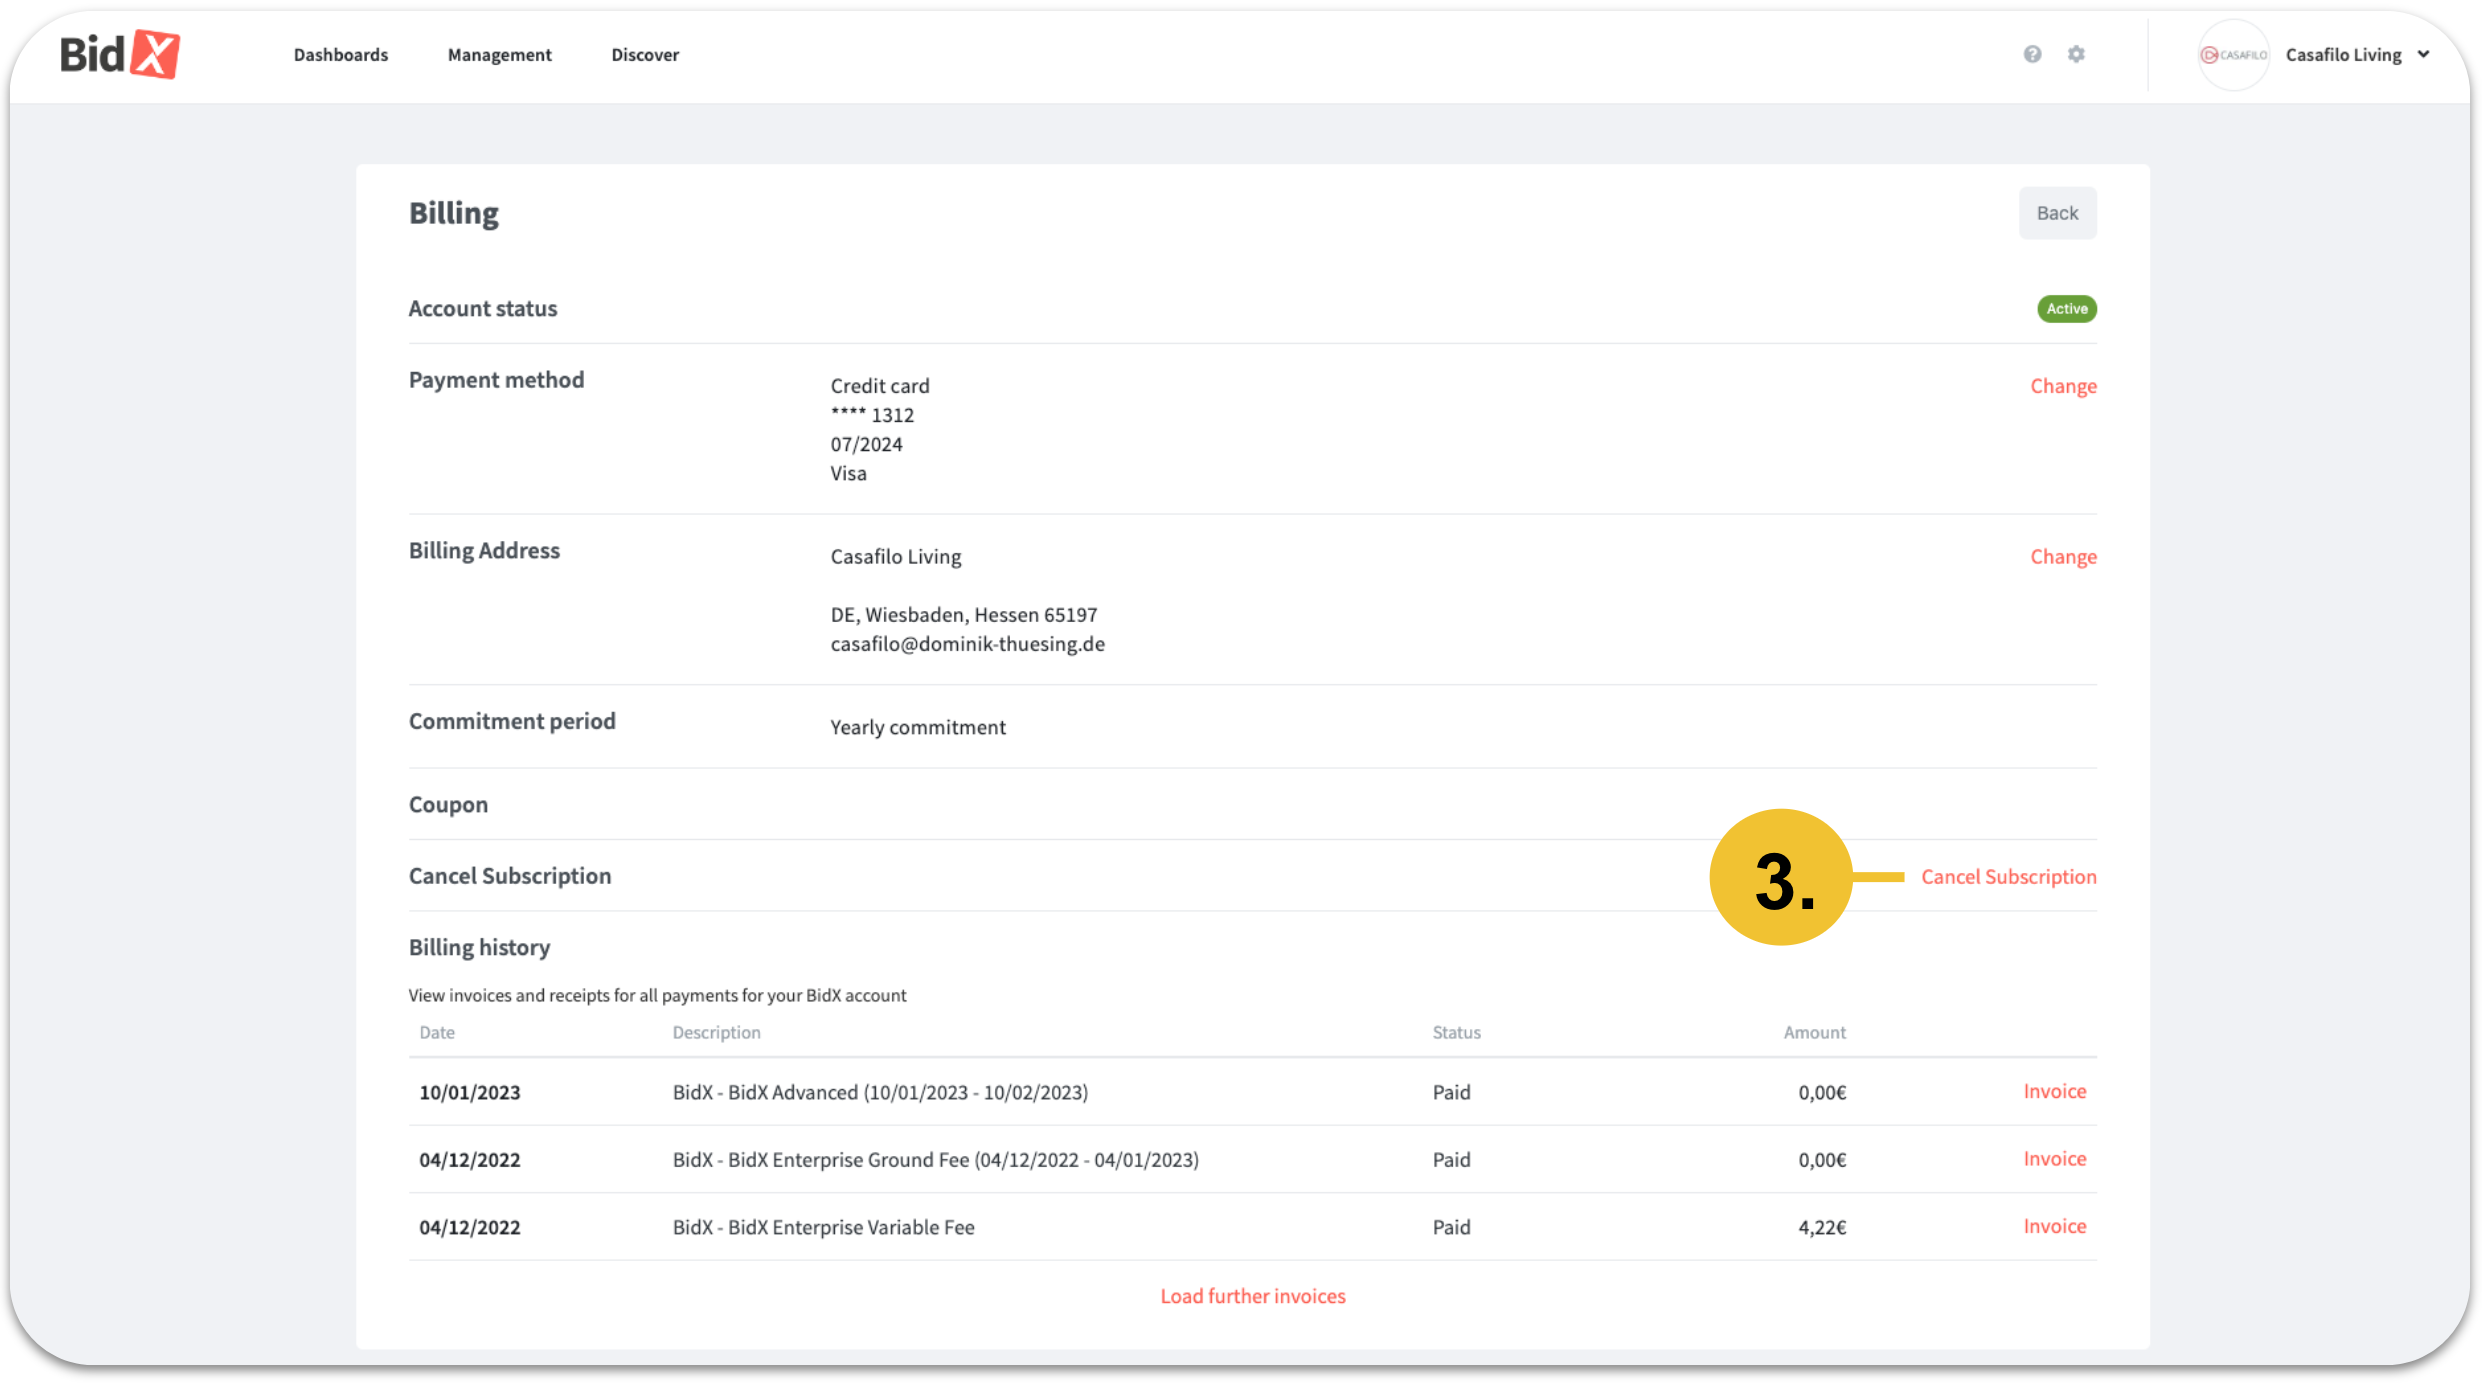Click the Status column header
This screenshot has height=1385, width=2482.
(x=1456, y=1033)
